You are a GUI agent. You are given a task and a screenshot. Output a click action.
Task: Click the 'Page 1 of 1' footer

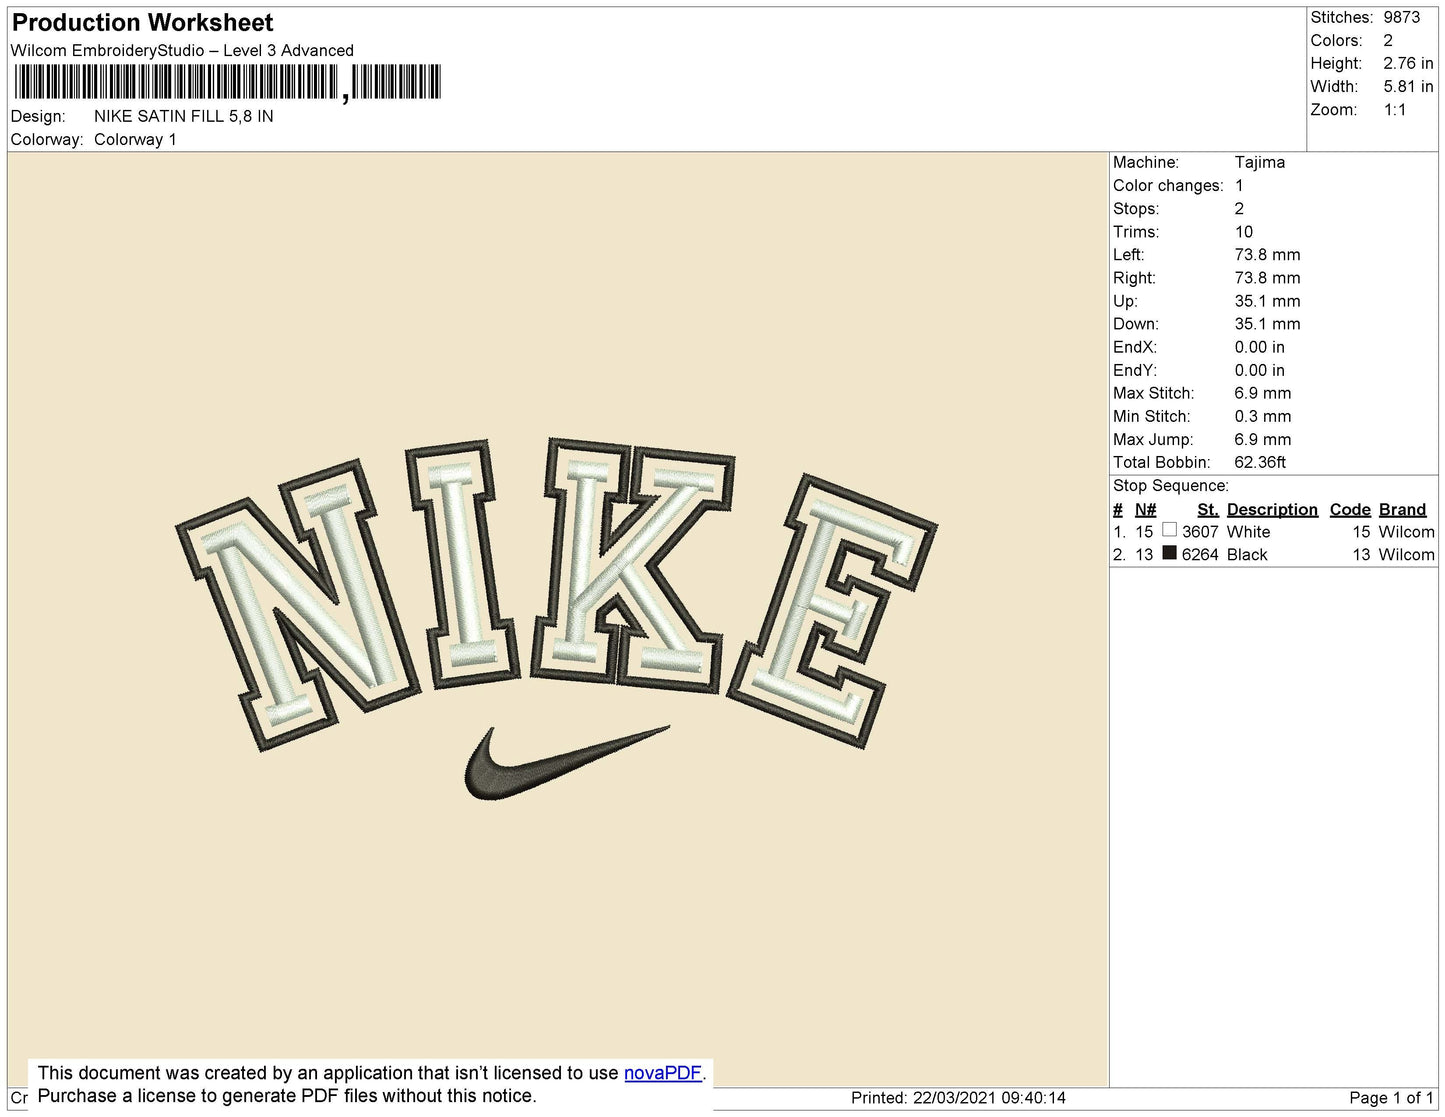click(x=1391, y=1097)
